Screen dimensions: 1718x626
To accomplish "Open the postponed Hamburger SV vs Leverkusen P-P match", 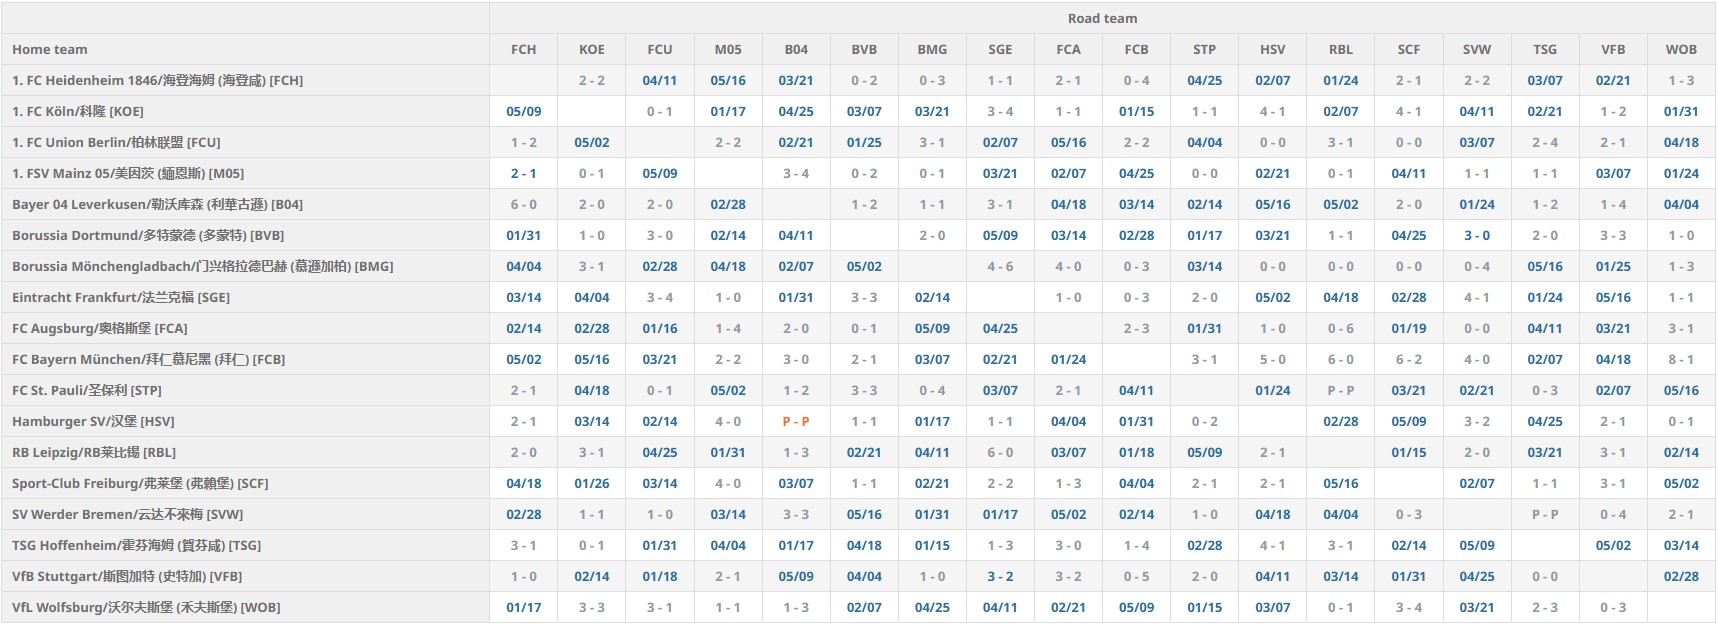I will tap(795, 421).
